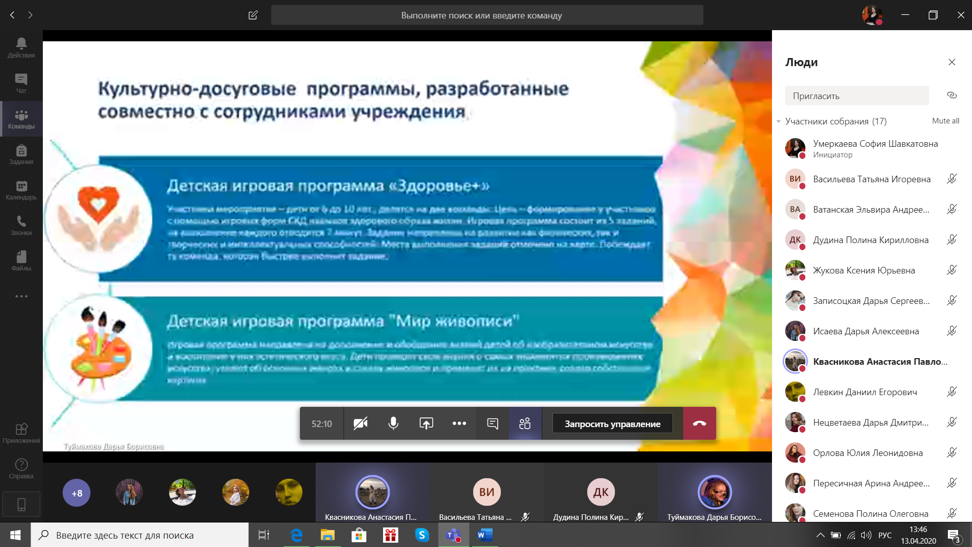This screenshot has width=972, height=547.
Task: Expand more apps ellipsis in sidebar
Action: click(x=21, y=296)
